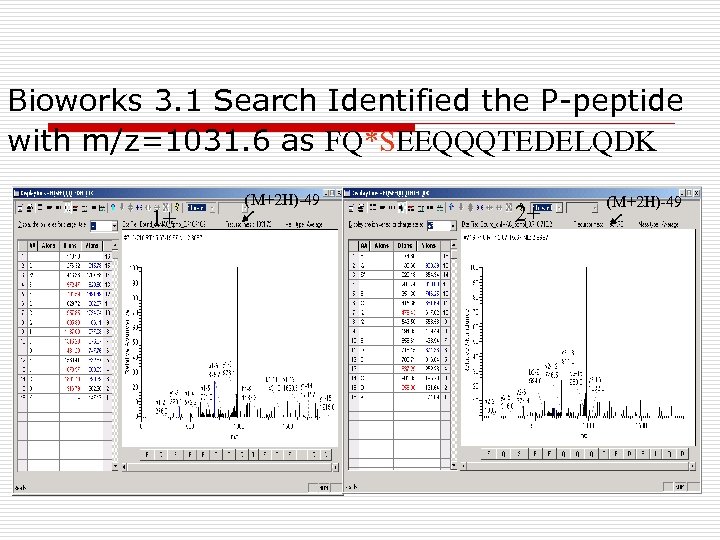The width and height of the screenshot is (720, 540).
Task: Click residue L button below right spectrum
Action: click(x=656, y=454)
